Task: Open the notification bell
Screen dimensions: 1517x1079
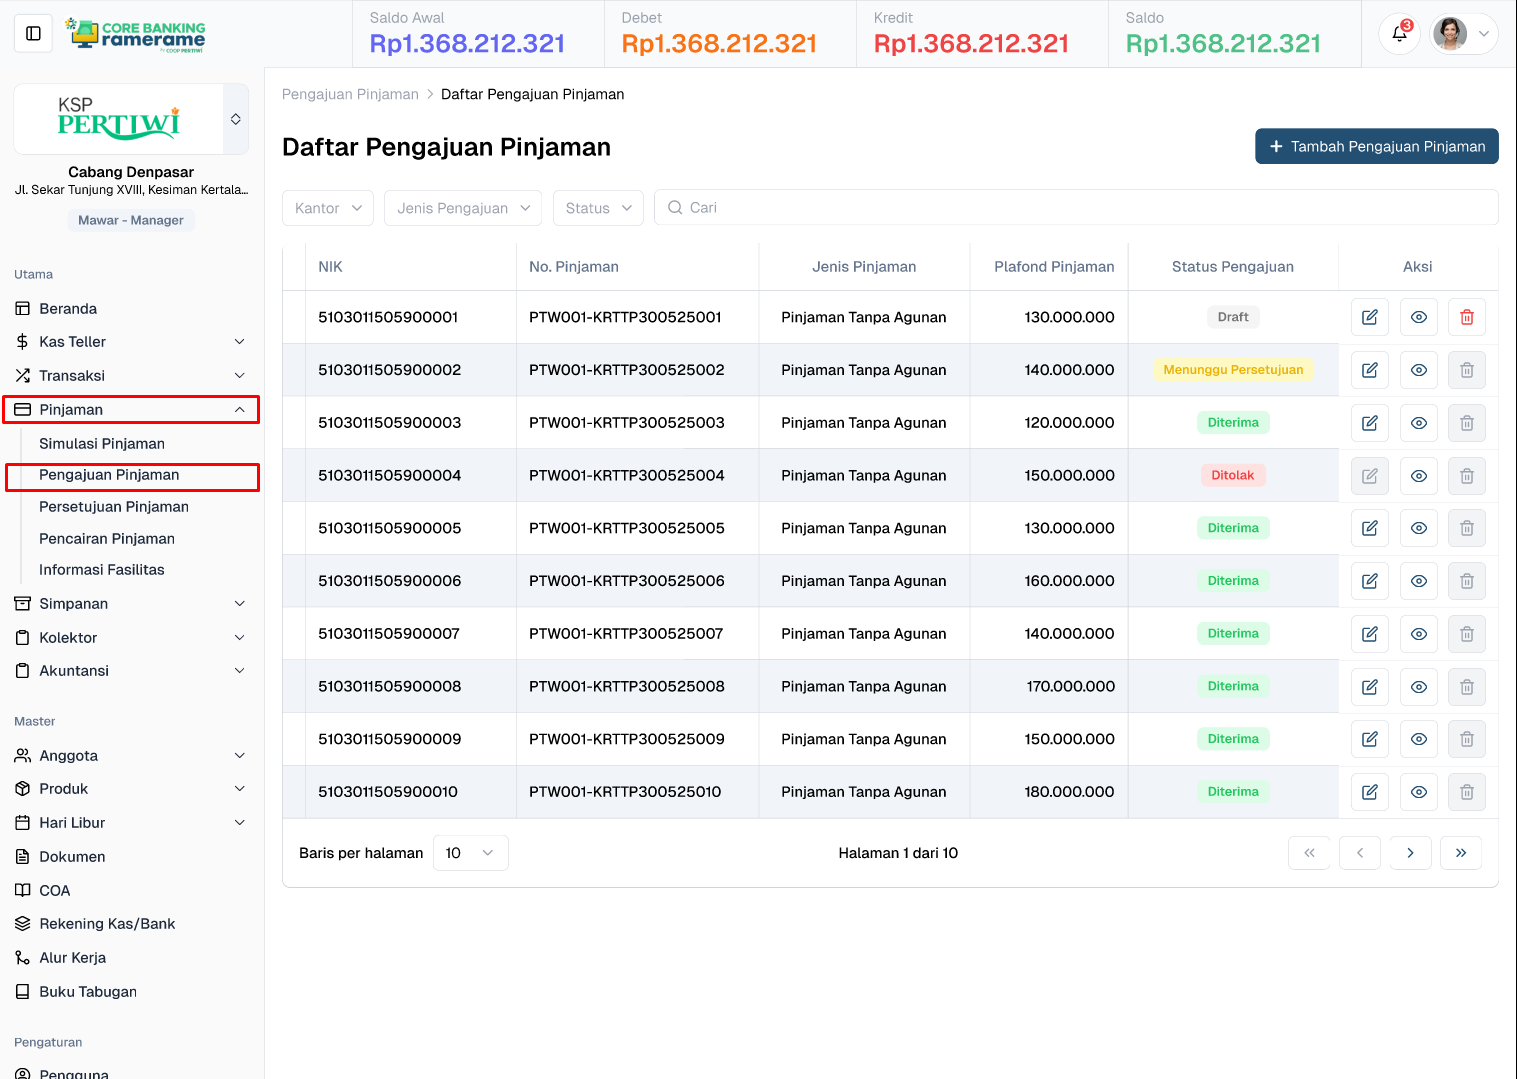Action: tap(1399, 33)
